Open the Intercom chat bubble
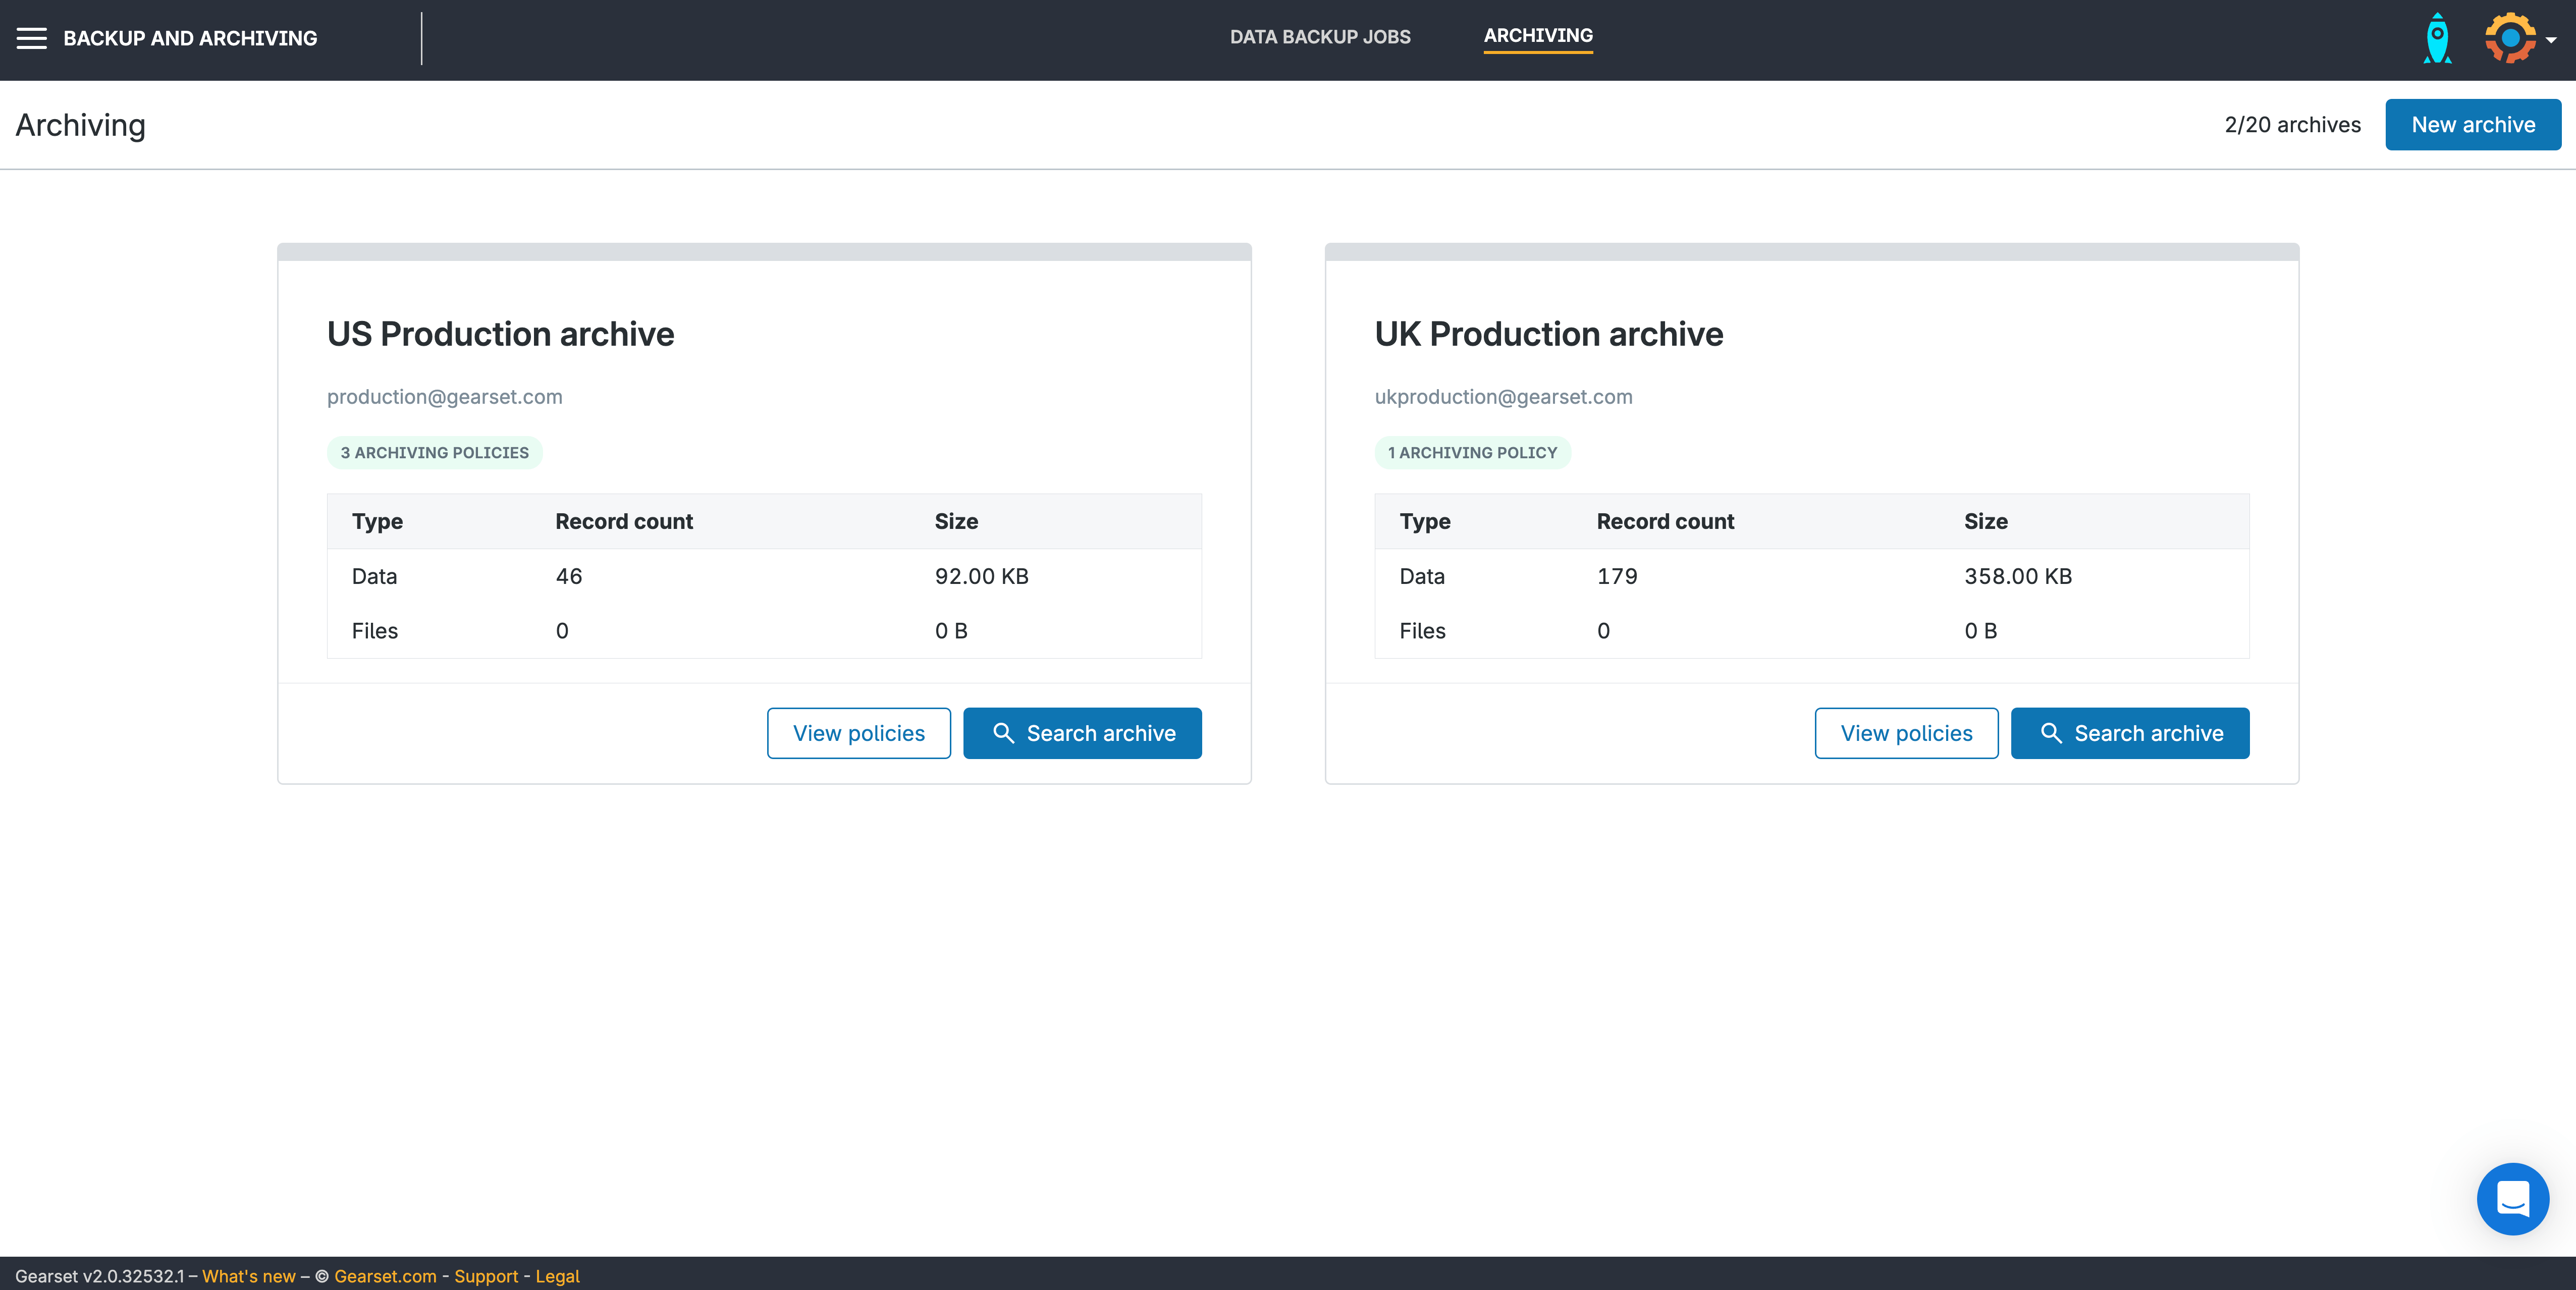 pos(2512,1198)
